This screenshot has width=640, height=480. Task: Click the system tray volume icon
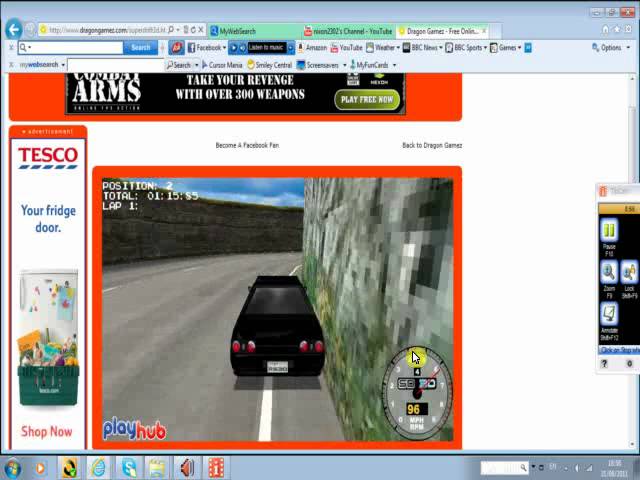coord(577,468)
